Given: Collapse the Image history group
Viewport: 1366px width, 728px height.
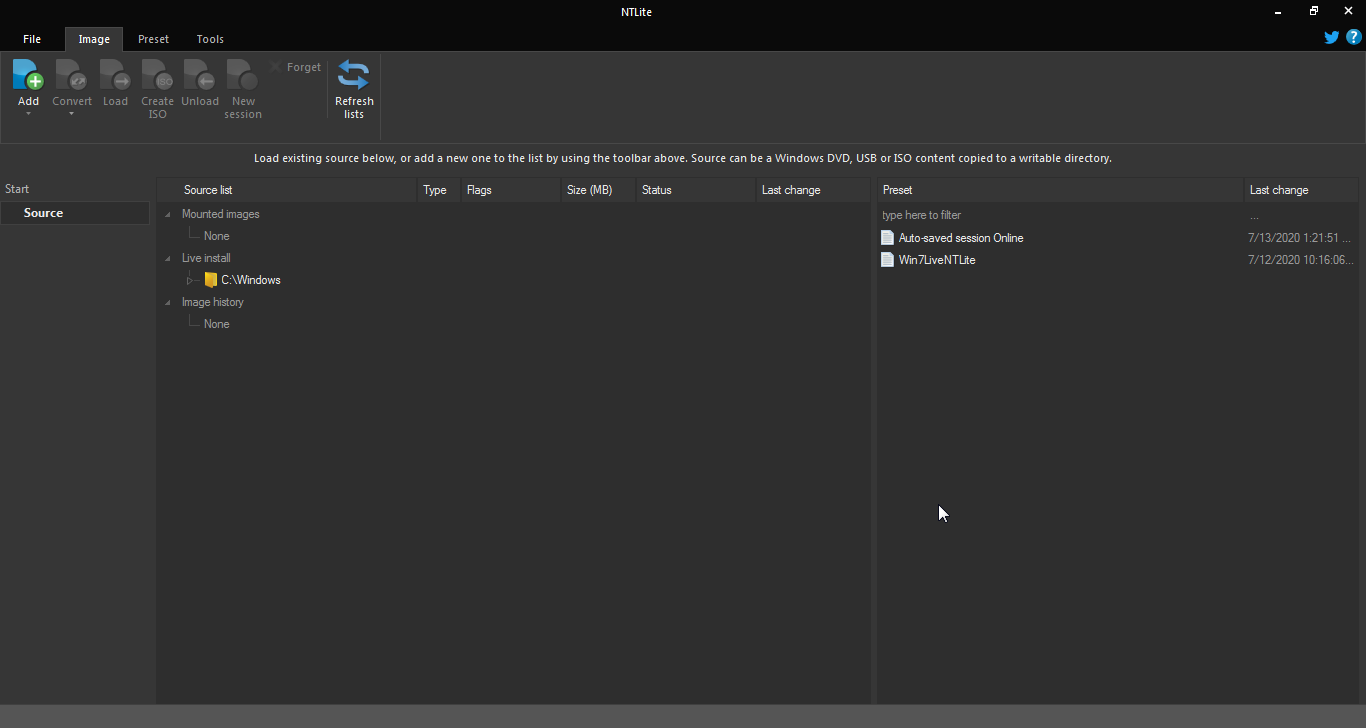Looking at the screenshot, I should pos(168,302).
